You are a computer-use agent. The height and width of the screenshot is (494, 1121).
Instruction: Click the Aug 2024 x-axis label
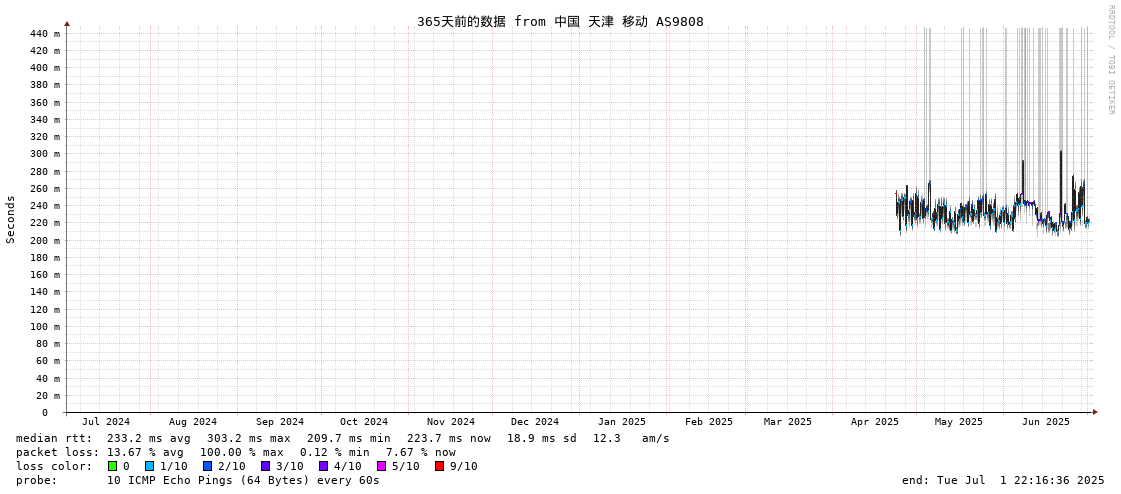coord(193,422)
